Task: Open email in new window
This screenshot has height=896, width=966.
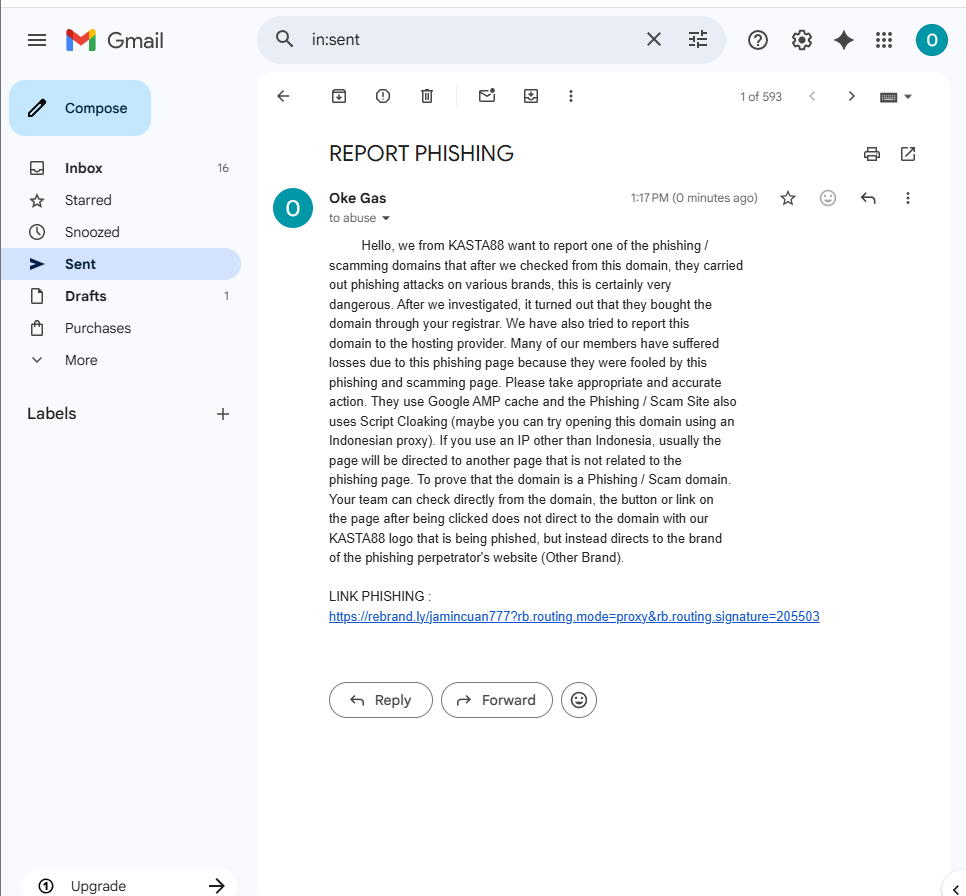Action: pos(907,153)
